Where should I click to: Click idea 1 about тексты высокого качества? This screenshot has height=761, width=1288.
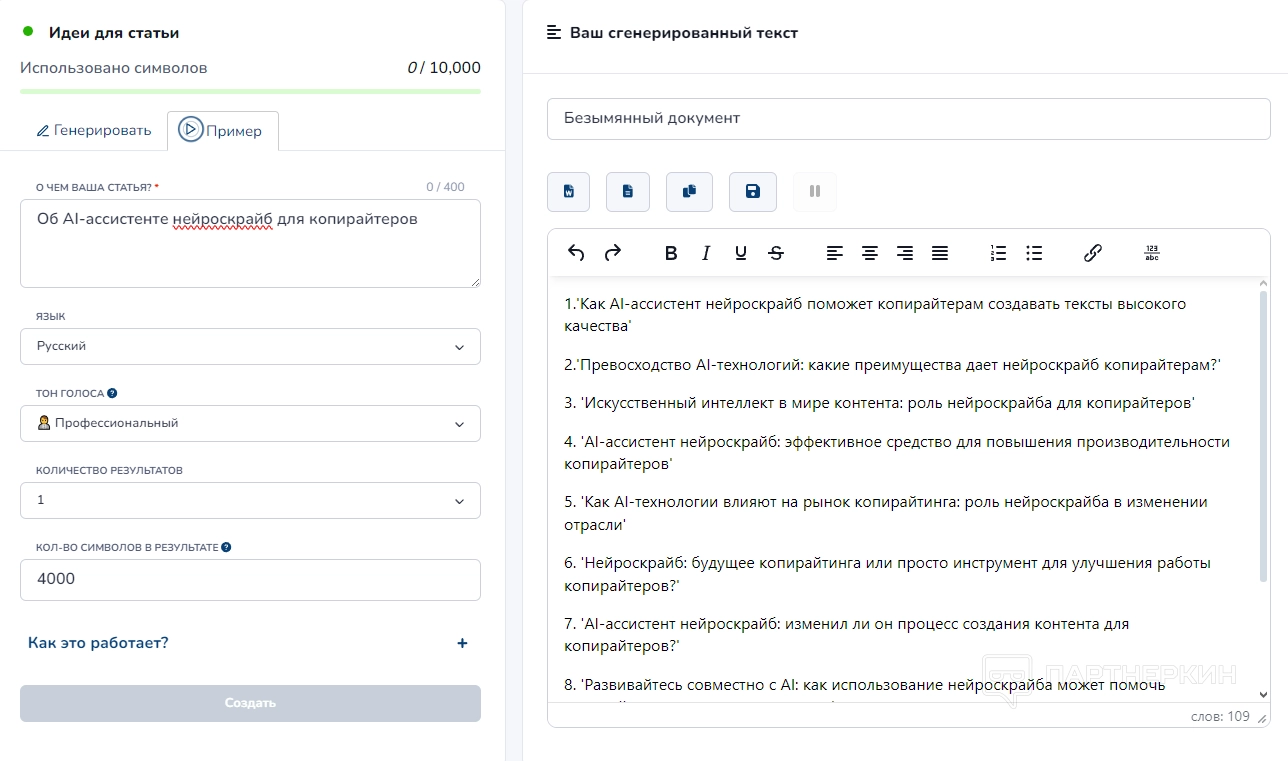(875, 314)
